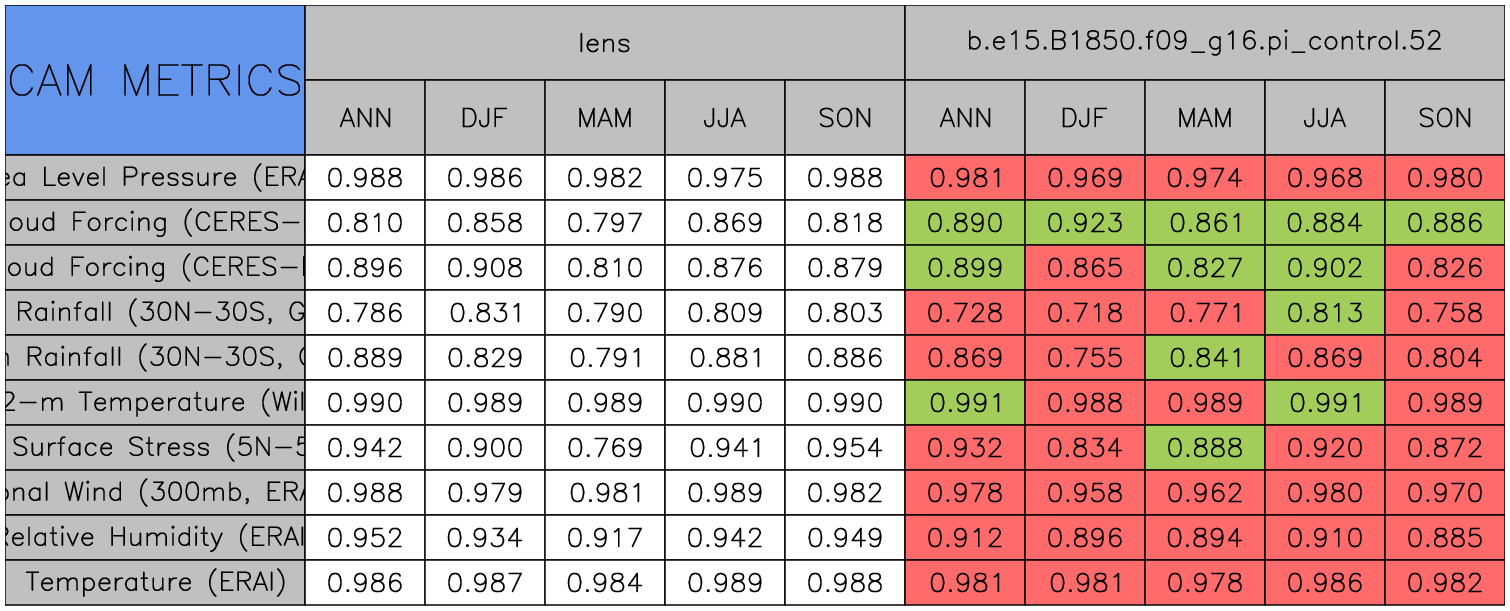
Task: Select the SON column header under lens
Action: [845, 118]
